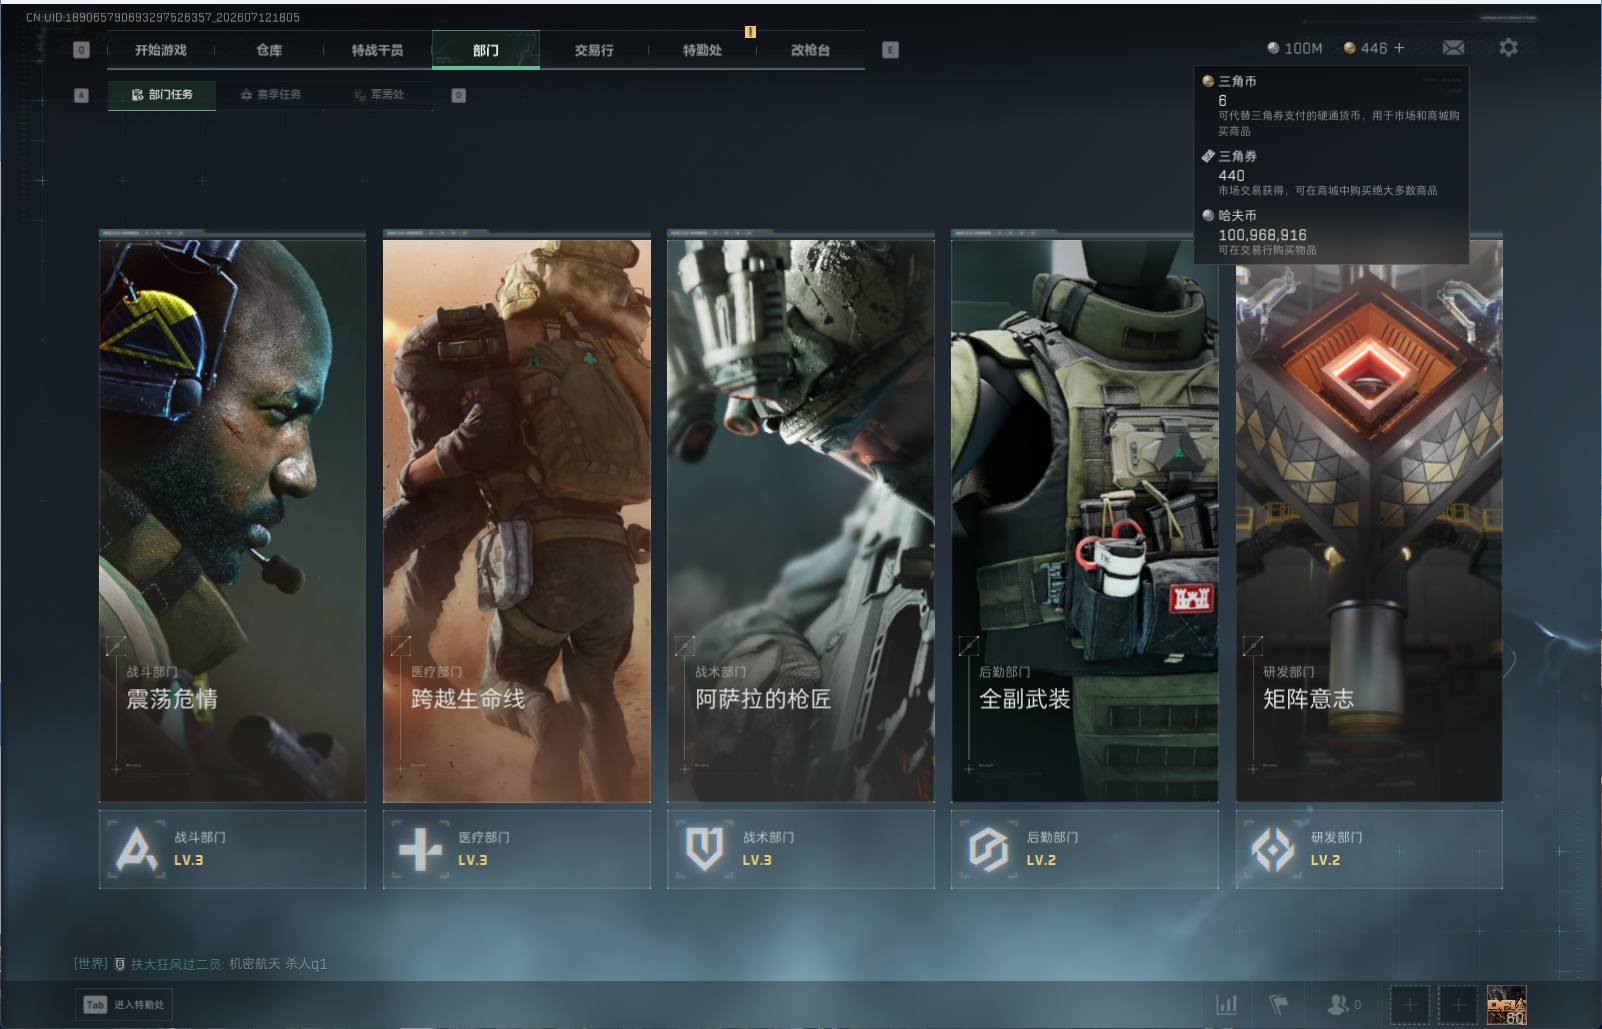Click 进入特勤处 Tab button

click(x=124, y=1004)
